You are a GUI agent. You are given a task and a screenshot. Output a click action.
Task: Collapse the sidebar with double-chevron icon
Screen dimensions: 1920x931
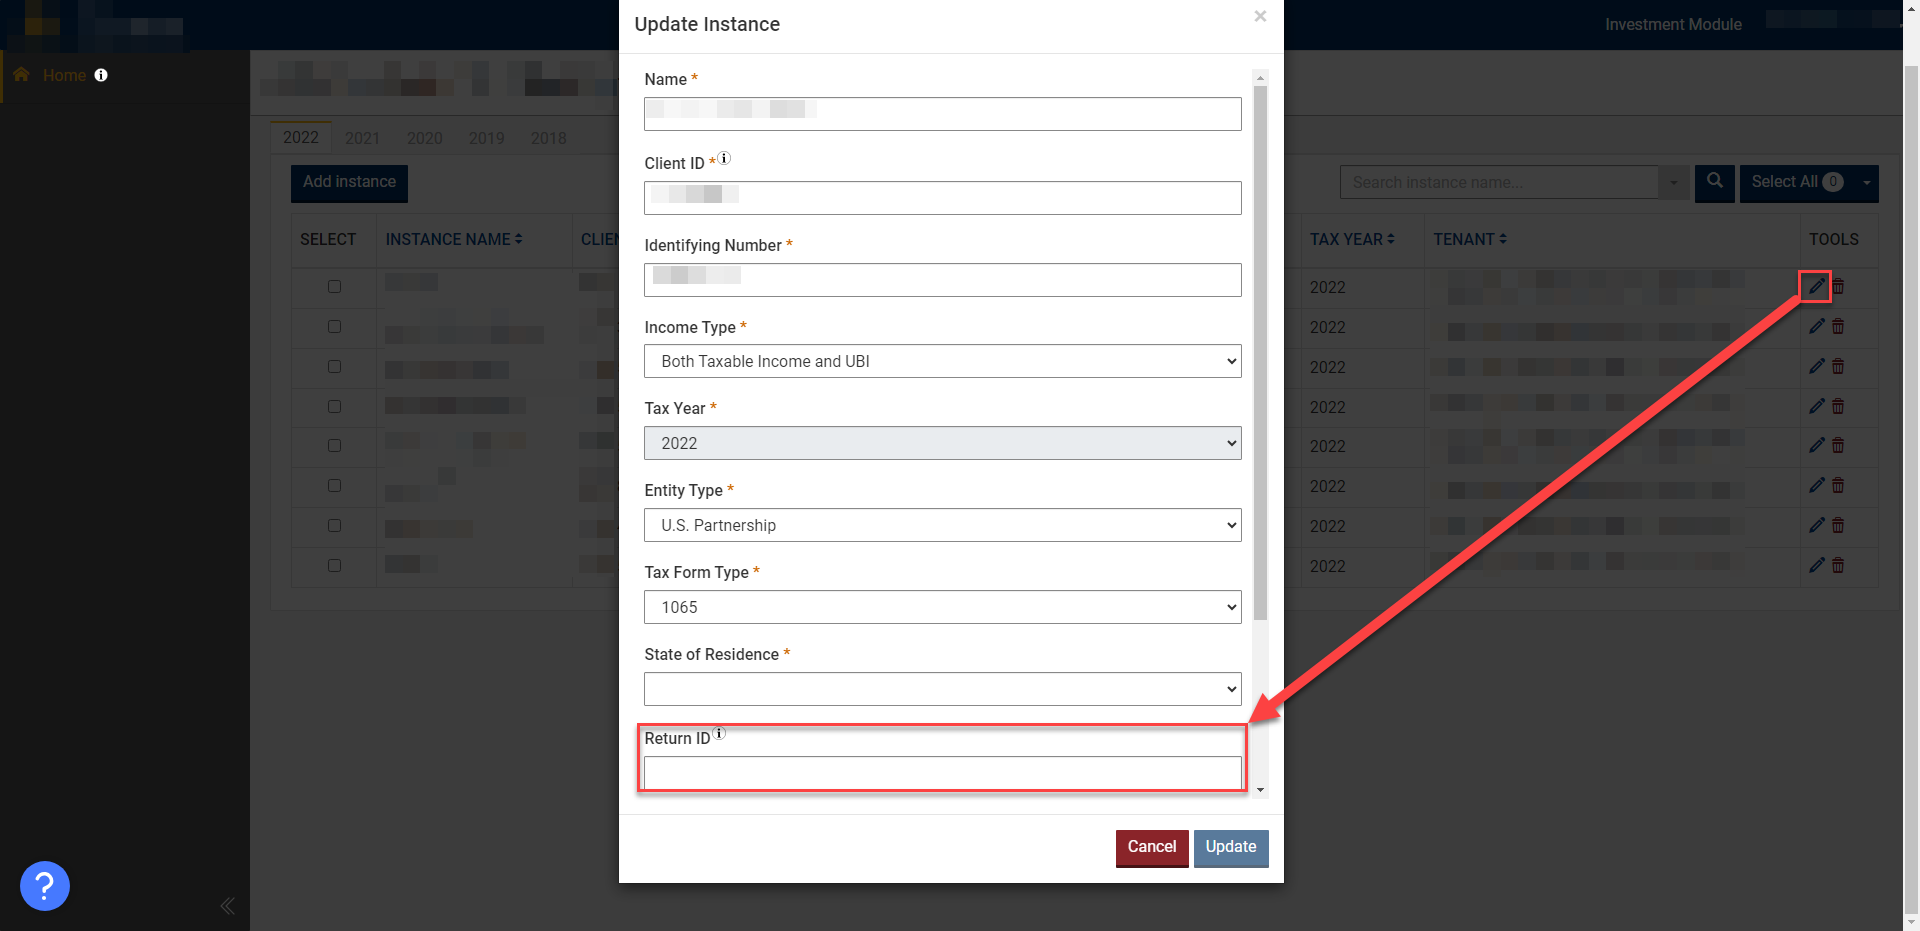click(x=227, y=906)
